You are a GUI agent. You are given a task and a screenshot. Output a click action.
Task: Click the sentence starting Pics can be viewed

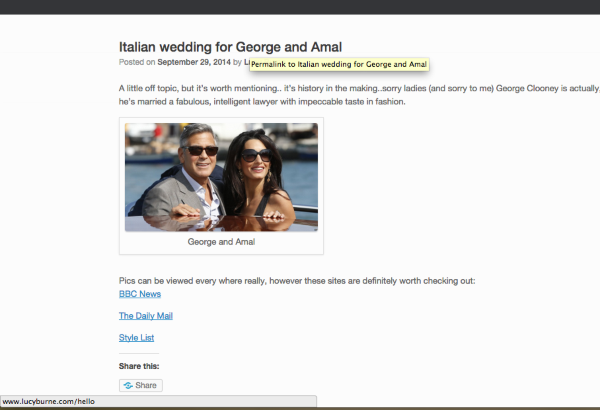point(297,281)
